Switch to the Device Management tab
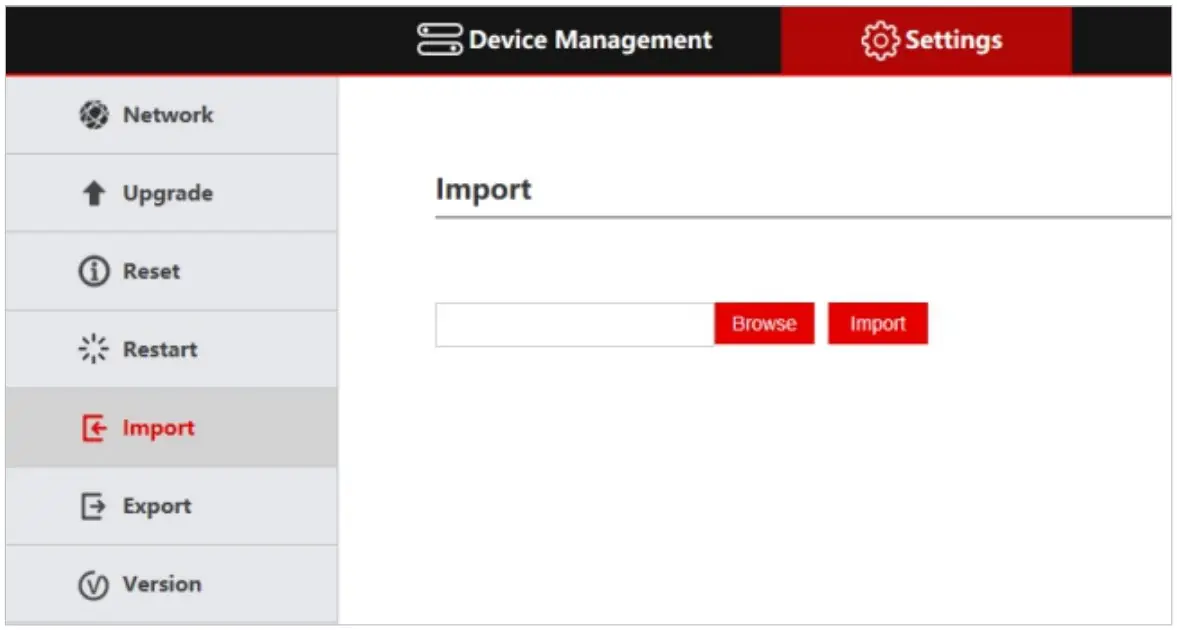Viewport: 1177px width, 630px height. pyautogui.click(x=563, y=39)
